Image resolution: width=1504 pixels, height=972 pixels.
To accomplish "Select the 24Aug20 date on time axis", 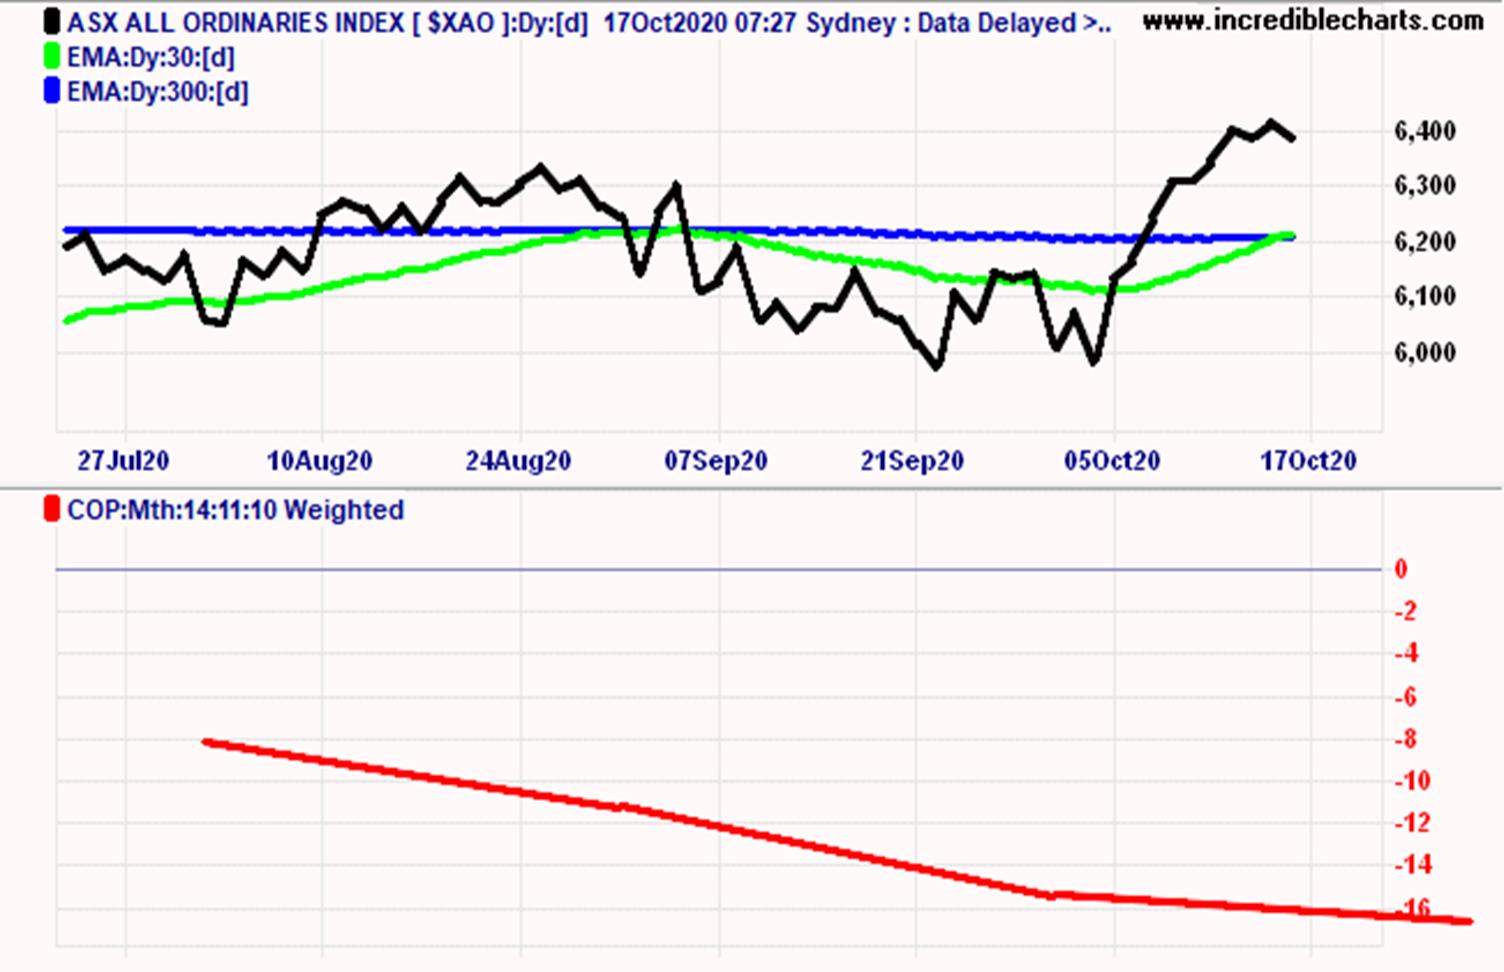I will pyautogui.click(x=518, y=461).
